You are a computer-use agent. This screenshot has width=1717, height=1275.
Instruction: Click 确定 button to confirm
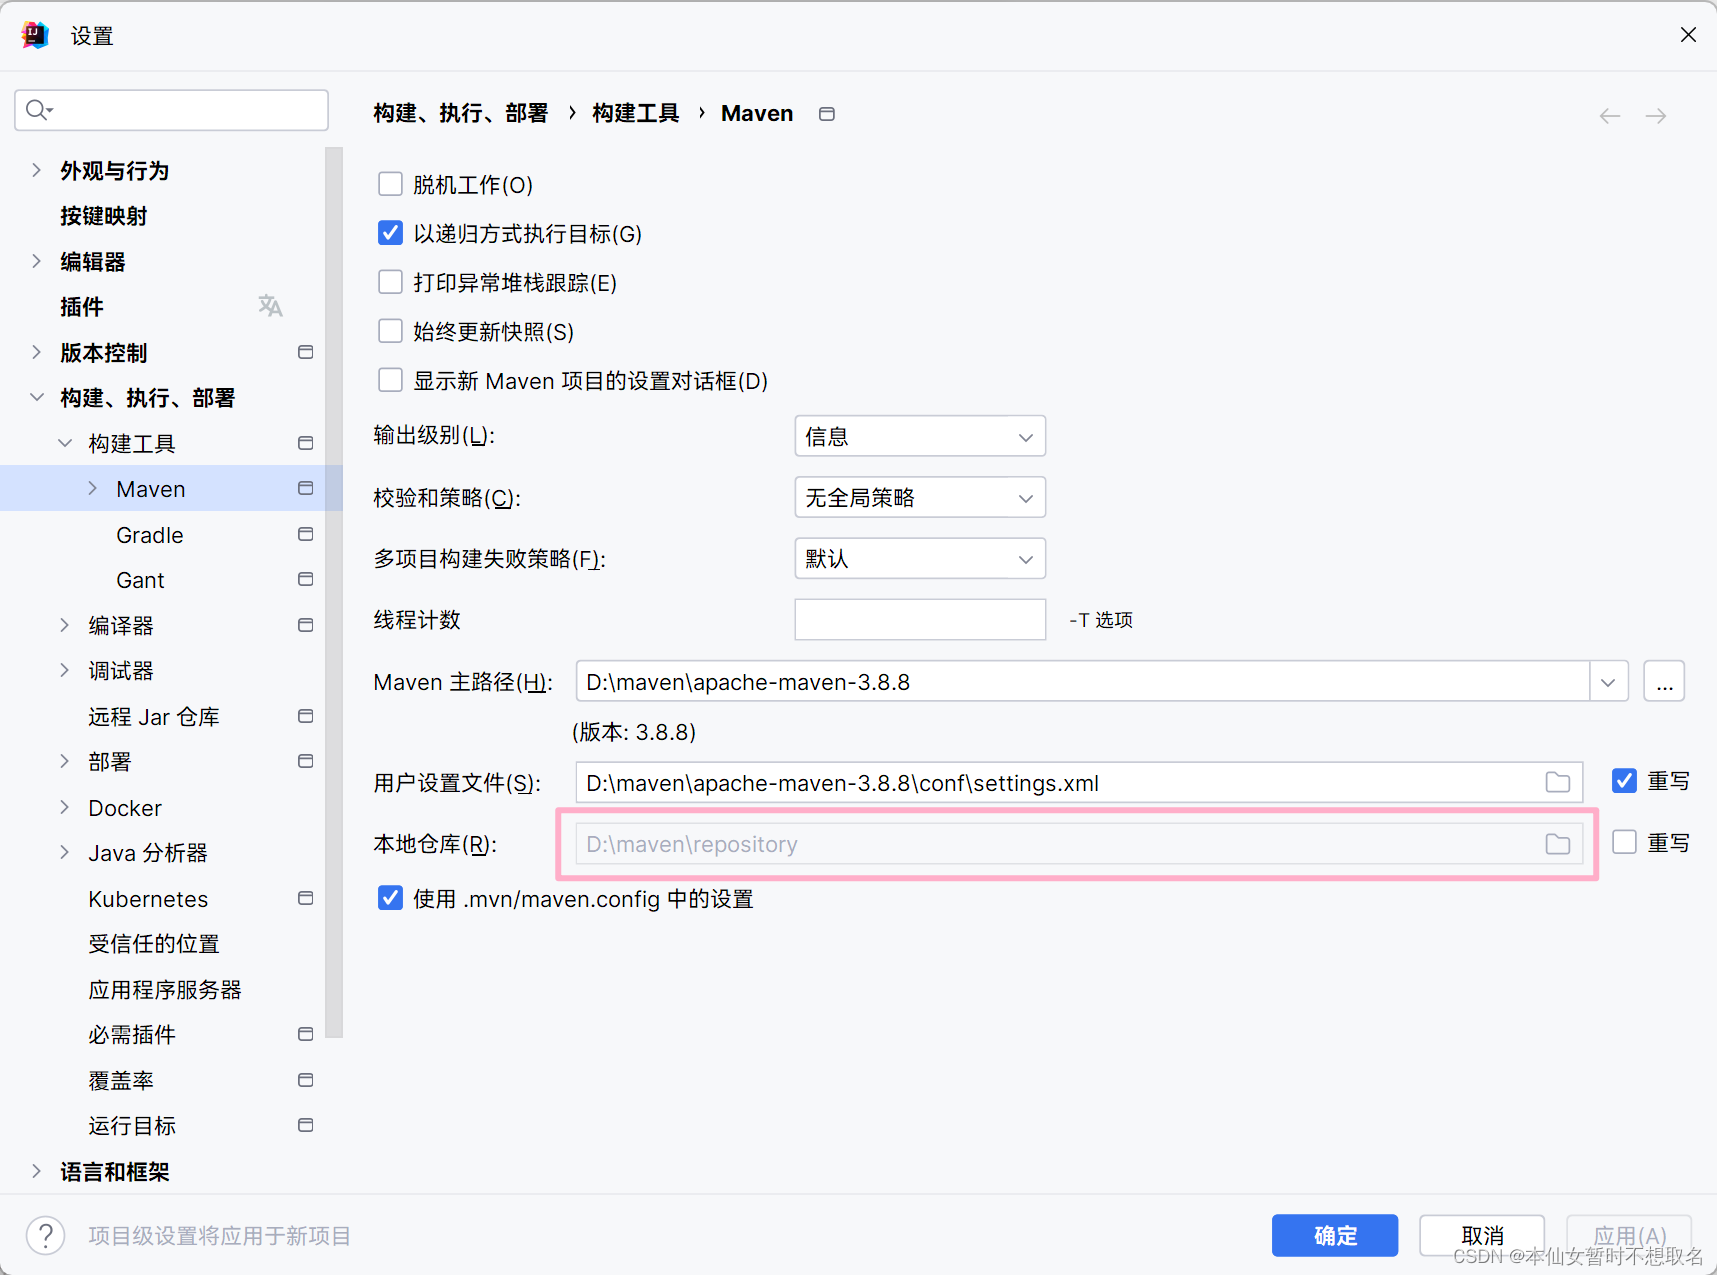tap(1335, 1235)
